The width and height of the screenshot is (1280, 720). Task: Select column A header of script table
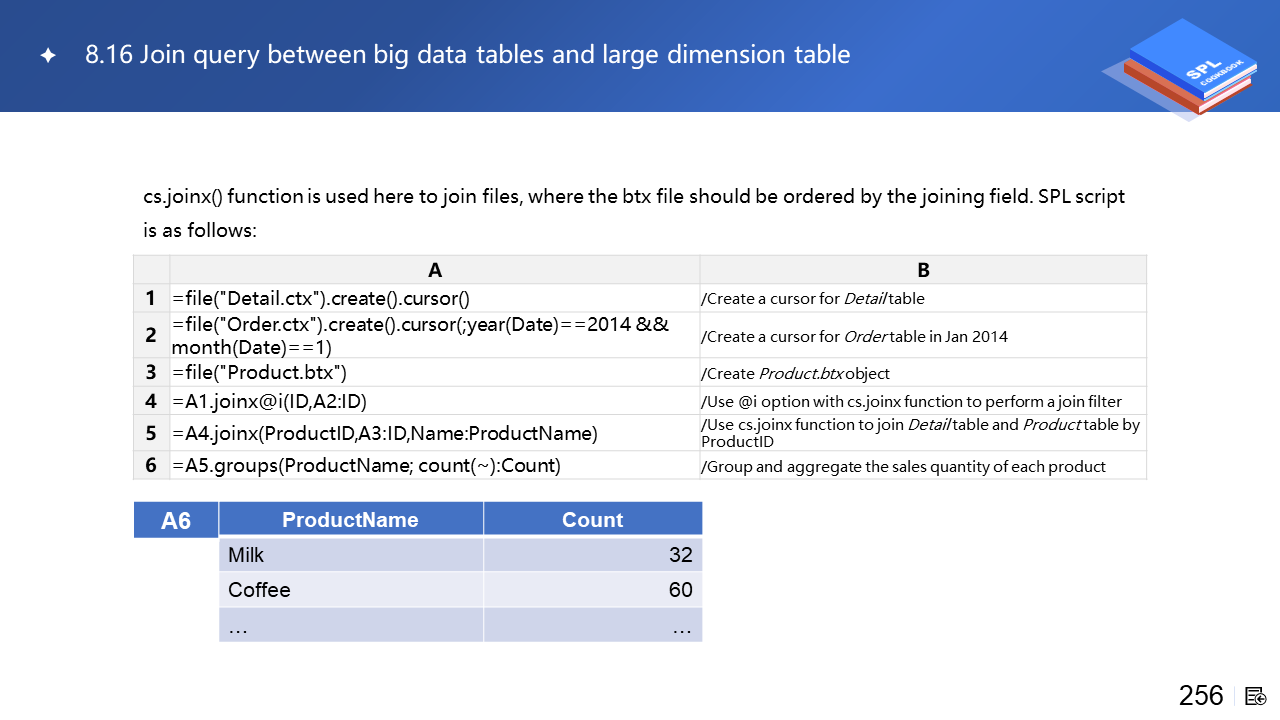tap(434, 270)
